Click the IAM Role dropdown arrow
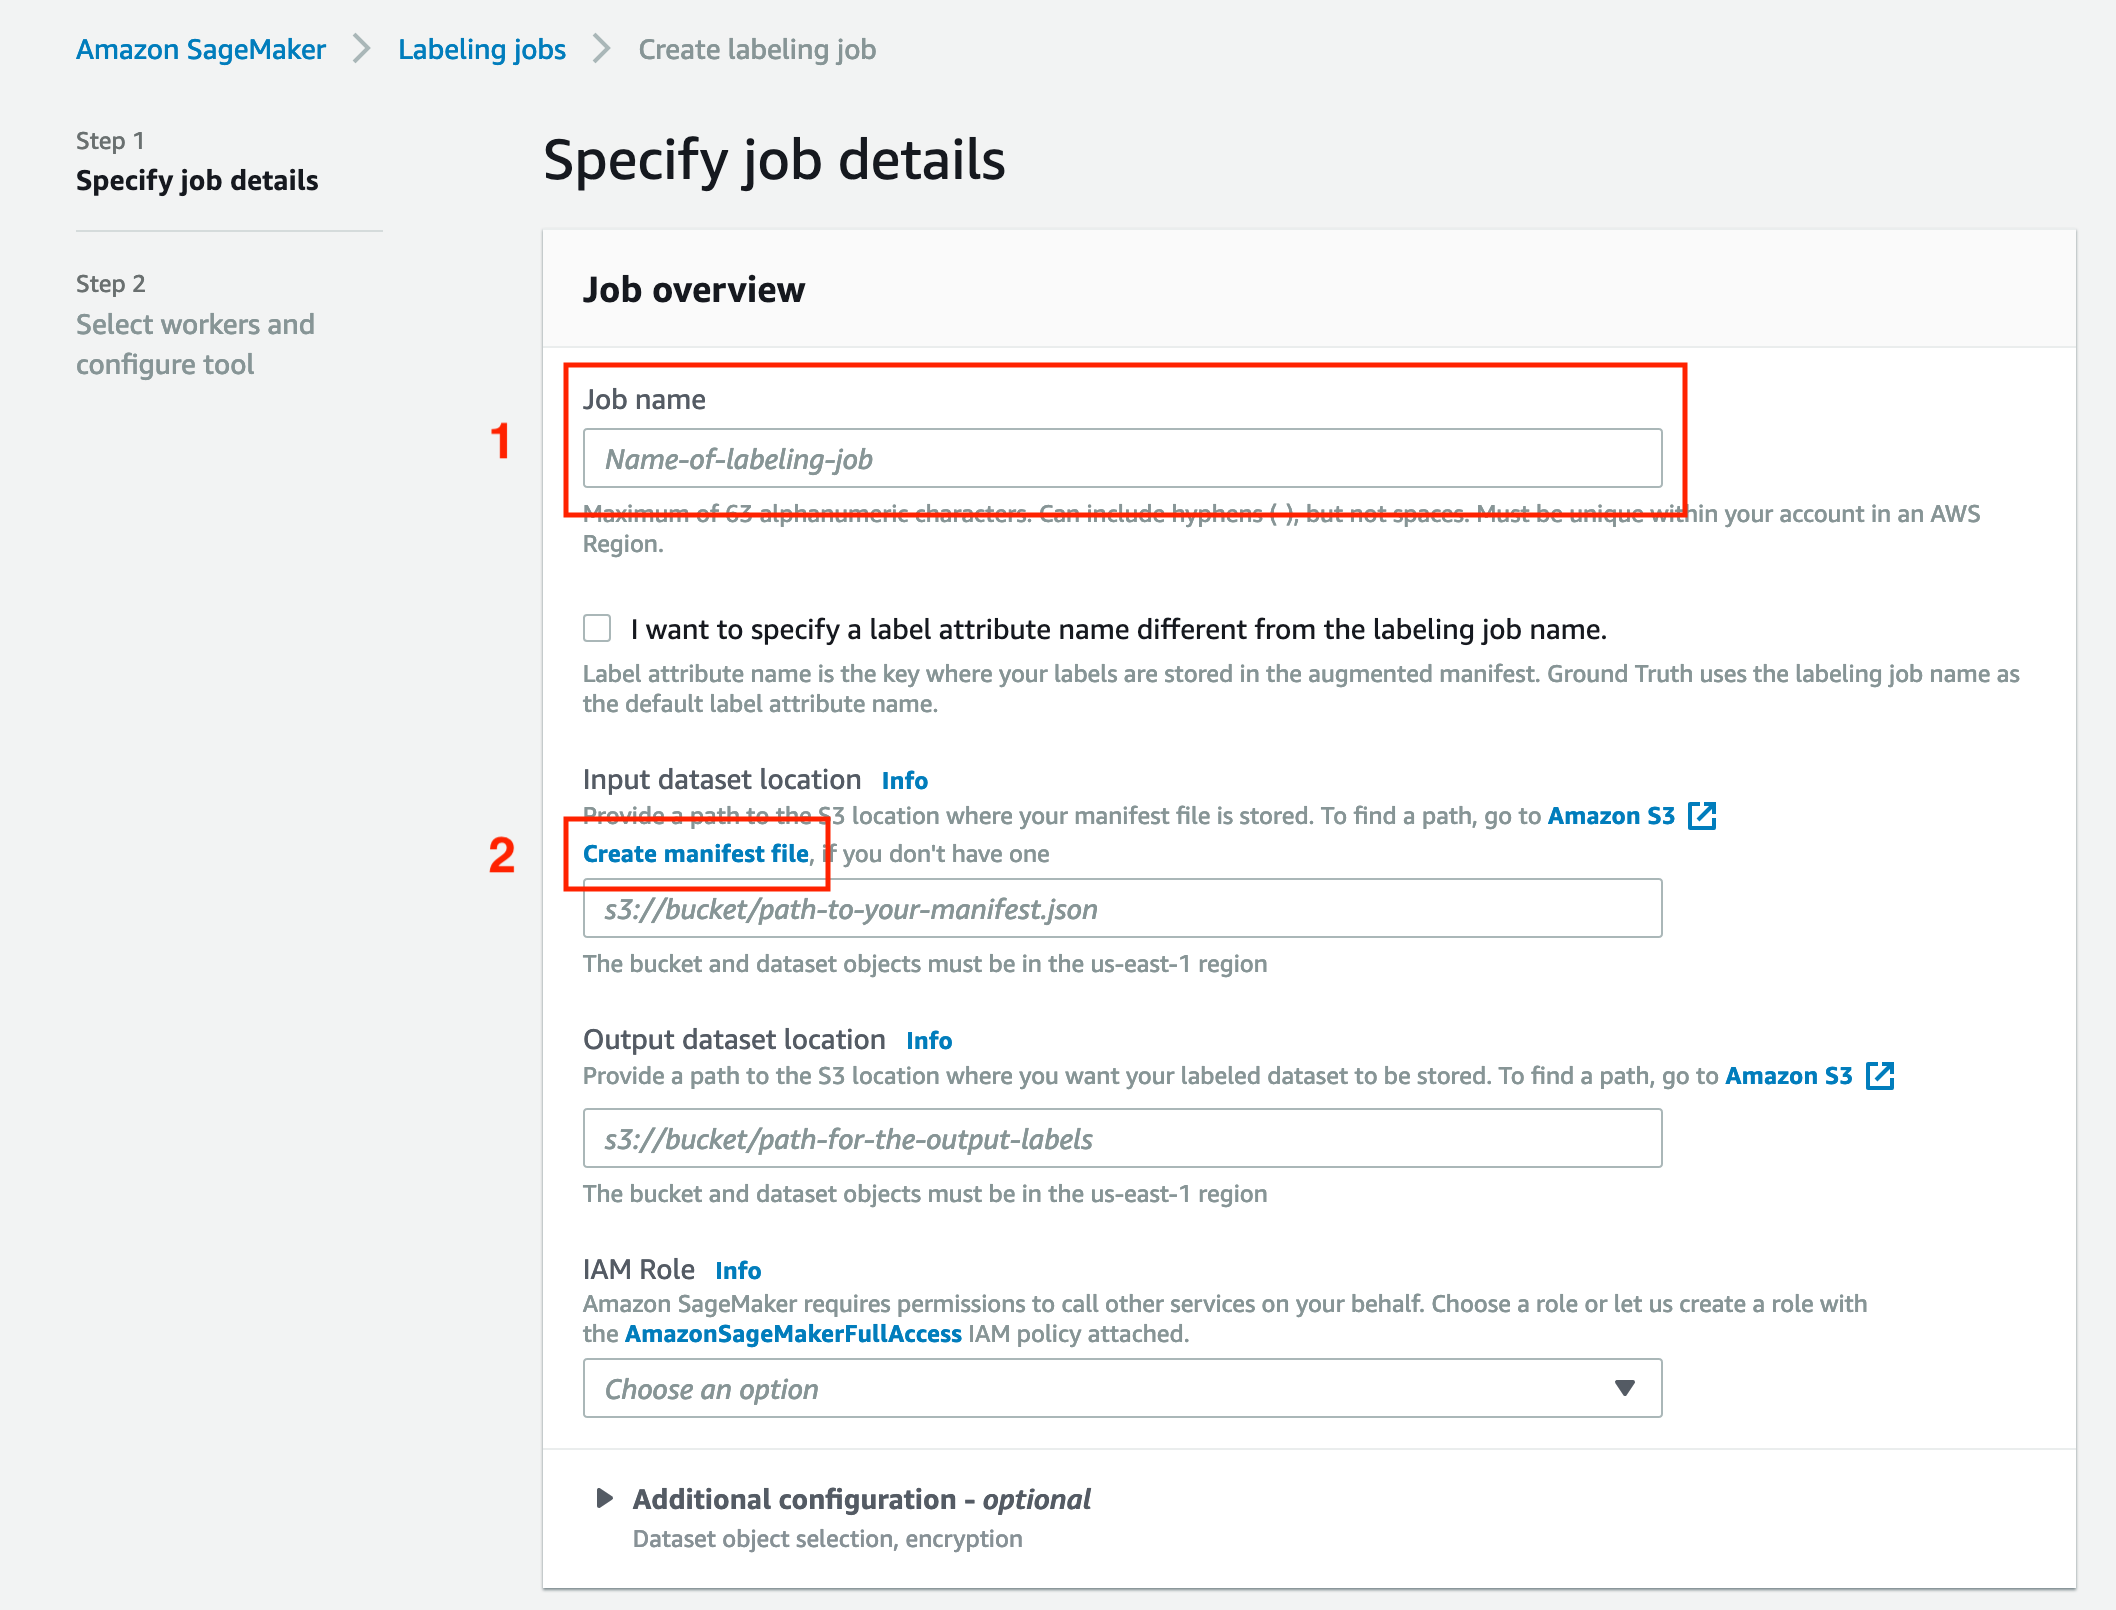Screen dimensions: 2116x1610 tap(1625, 1388)
